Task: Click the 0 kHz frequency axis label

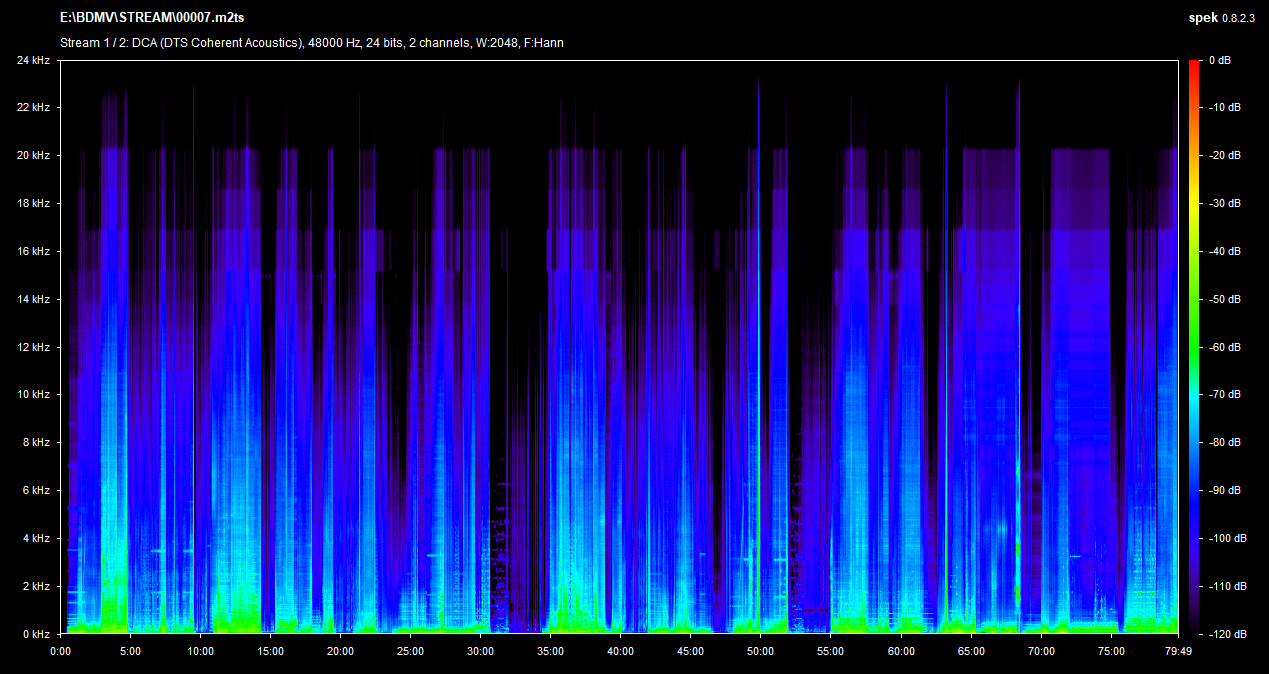Action: [x=36, y=634]
